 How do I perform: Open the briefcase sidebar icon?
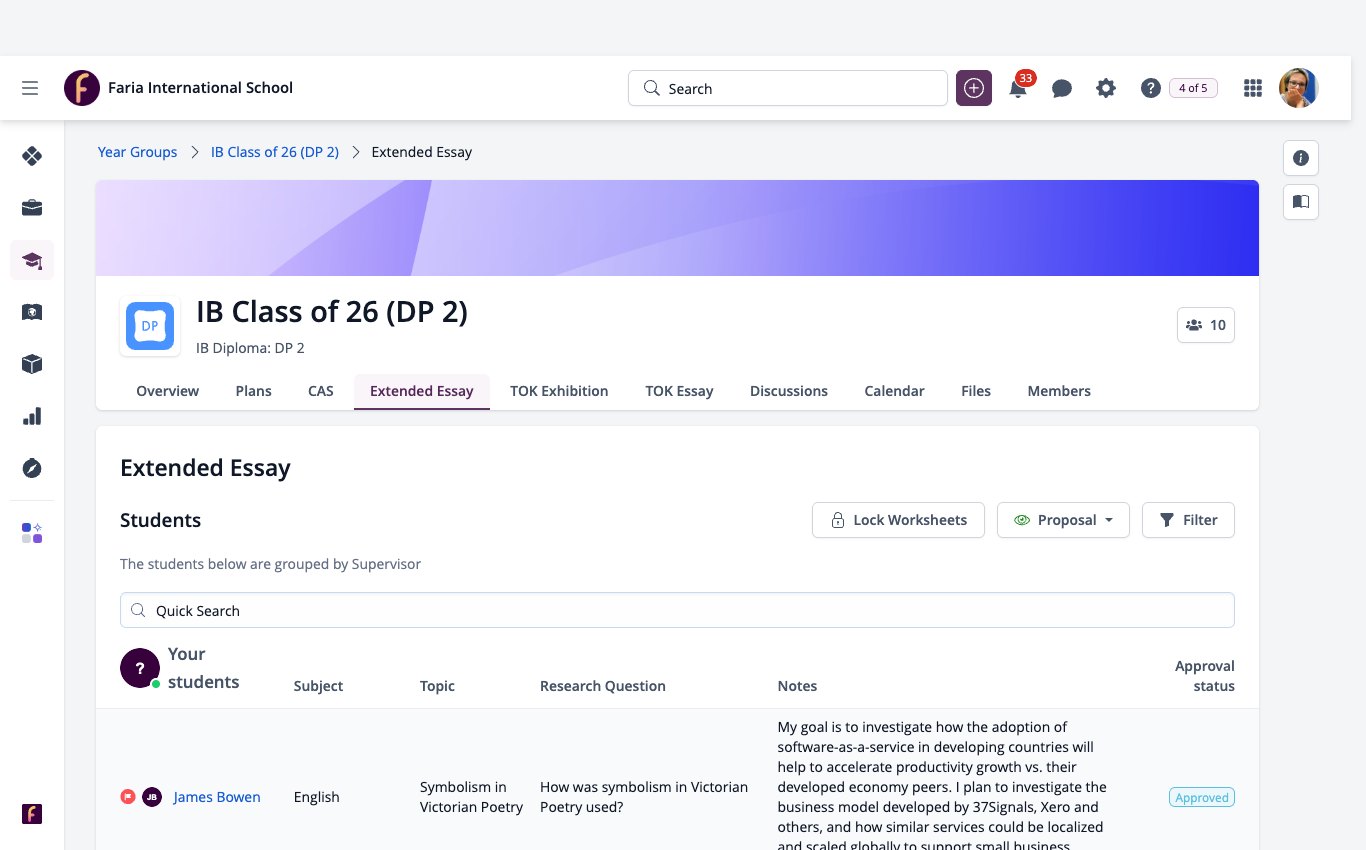click(x=32, y=208)
